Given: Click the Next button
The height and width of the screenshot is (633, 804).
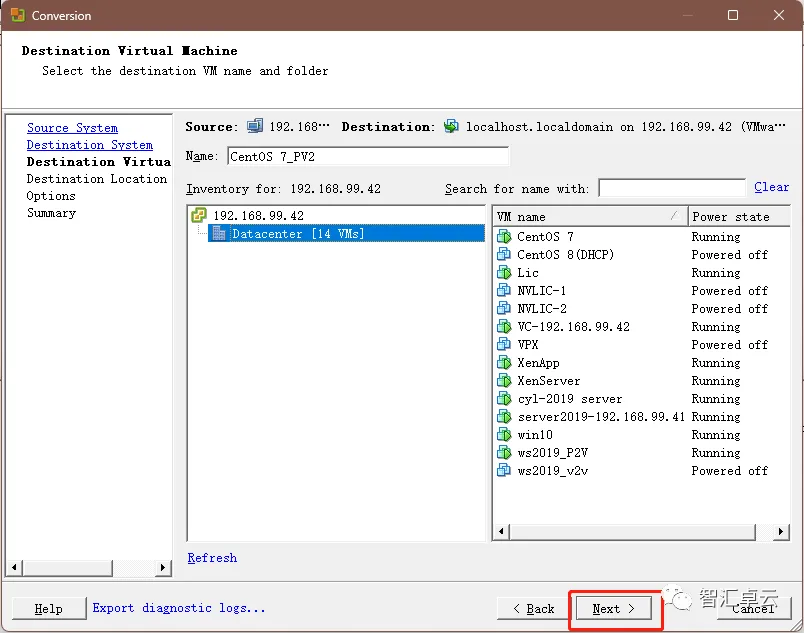Looking at the screenshot, I should (614, 609).
